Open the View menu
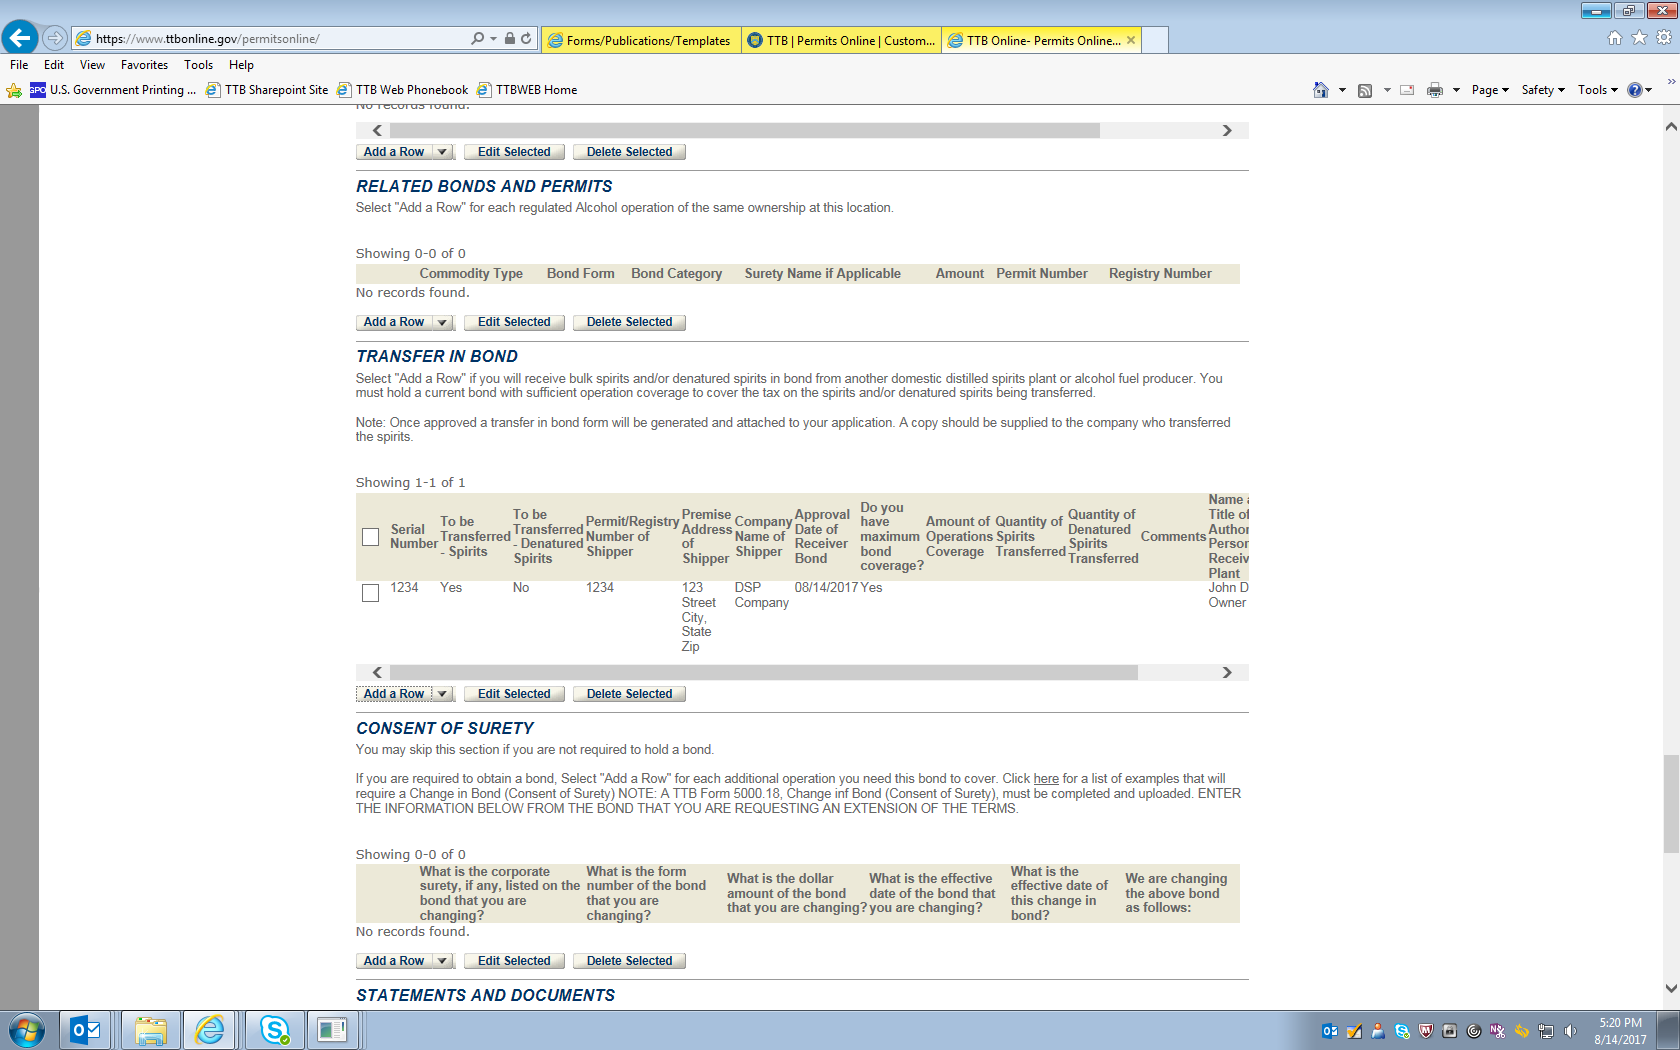This screenshot has height=1050, width=1680. click(x=92, y=65)
